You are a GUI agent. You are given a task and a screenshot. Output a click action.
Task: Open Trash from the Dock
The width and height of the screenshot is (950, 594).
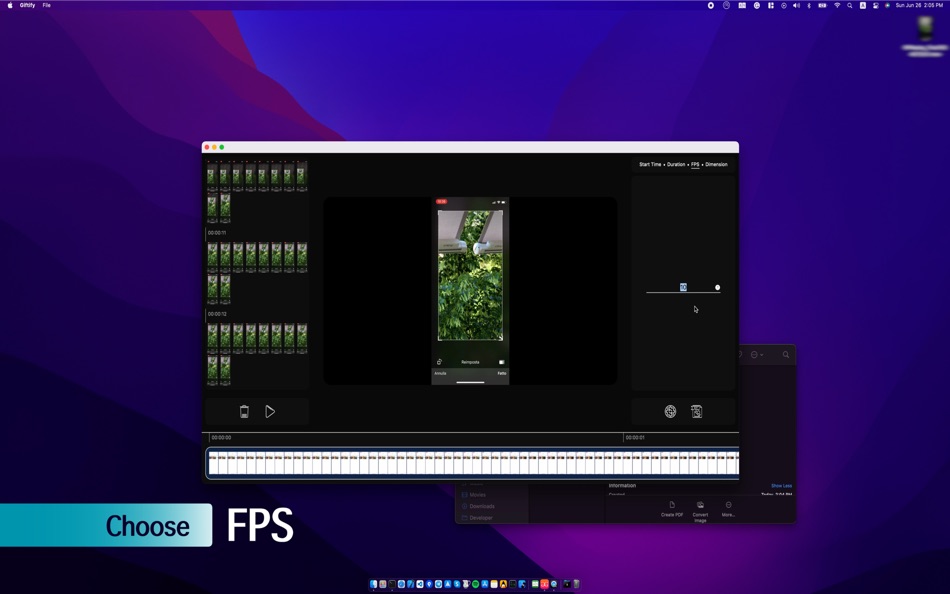pyautogui.click(x=576, y=584)
